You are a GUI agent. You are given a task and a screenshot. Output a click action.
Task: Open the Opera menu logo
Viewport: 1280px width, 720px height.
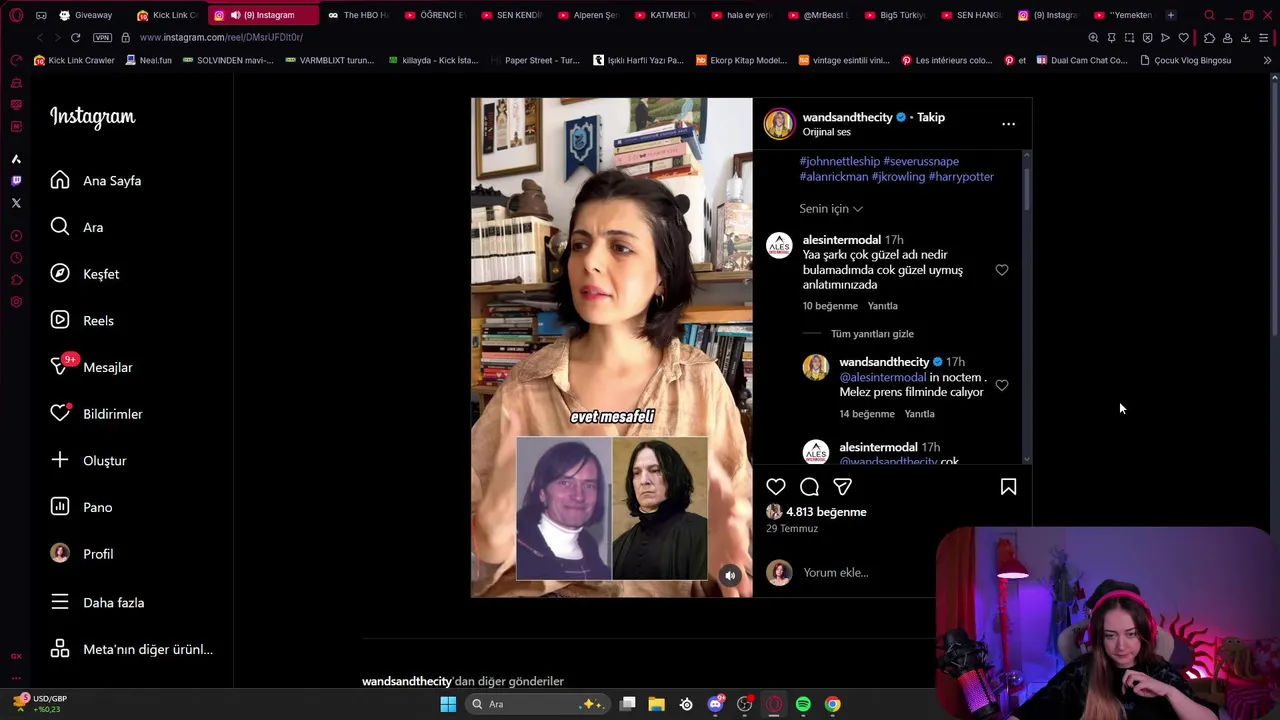pyautogui.click(x=16, y=15)
